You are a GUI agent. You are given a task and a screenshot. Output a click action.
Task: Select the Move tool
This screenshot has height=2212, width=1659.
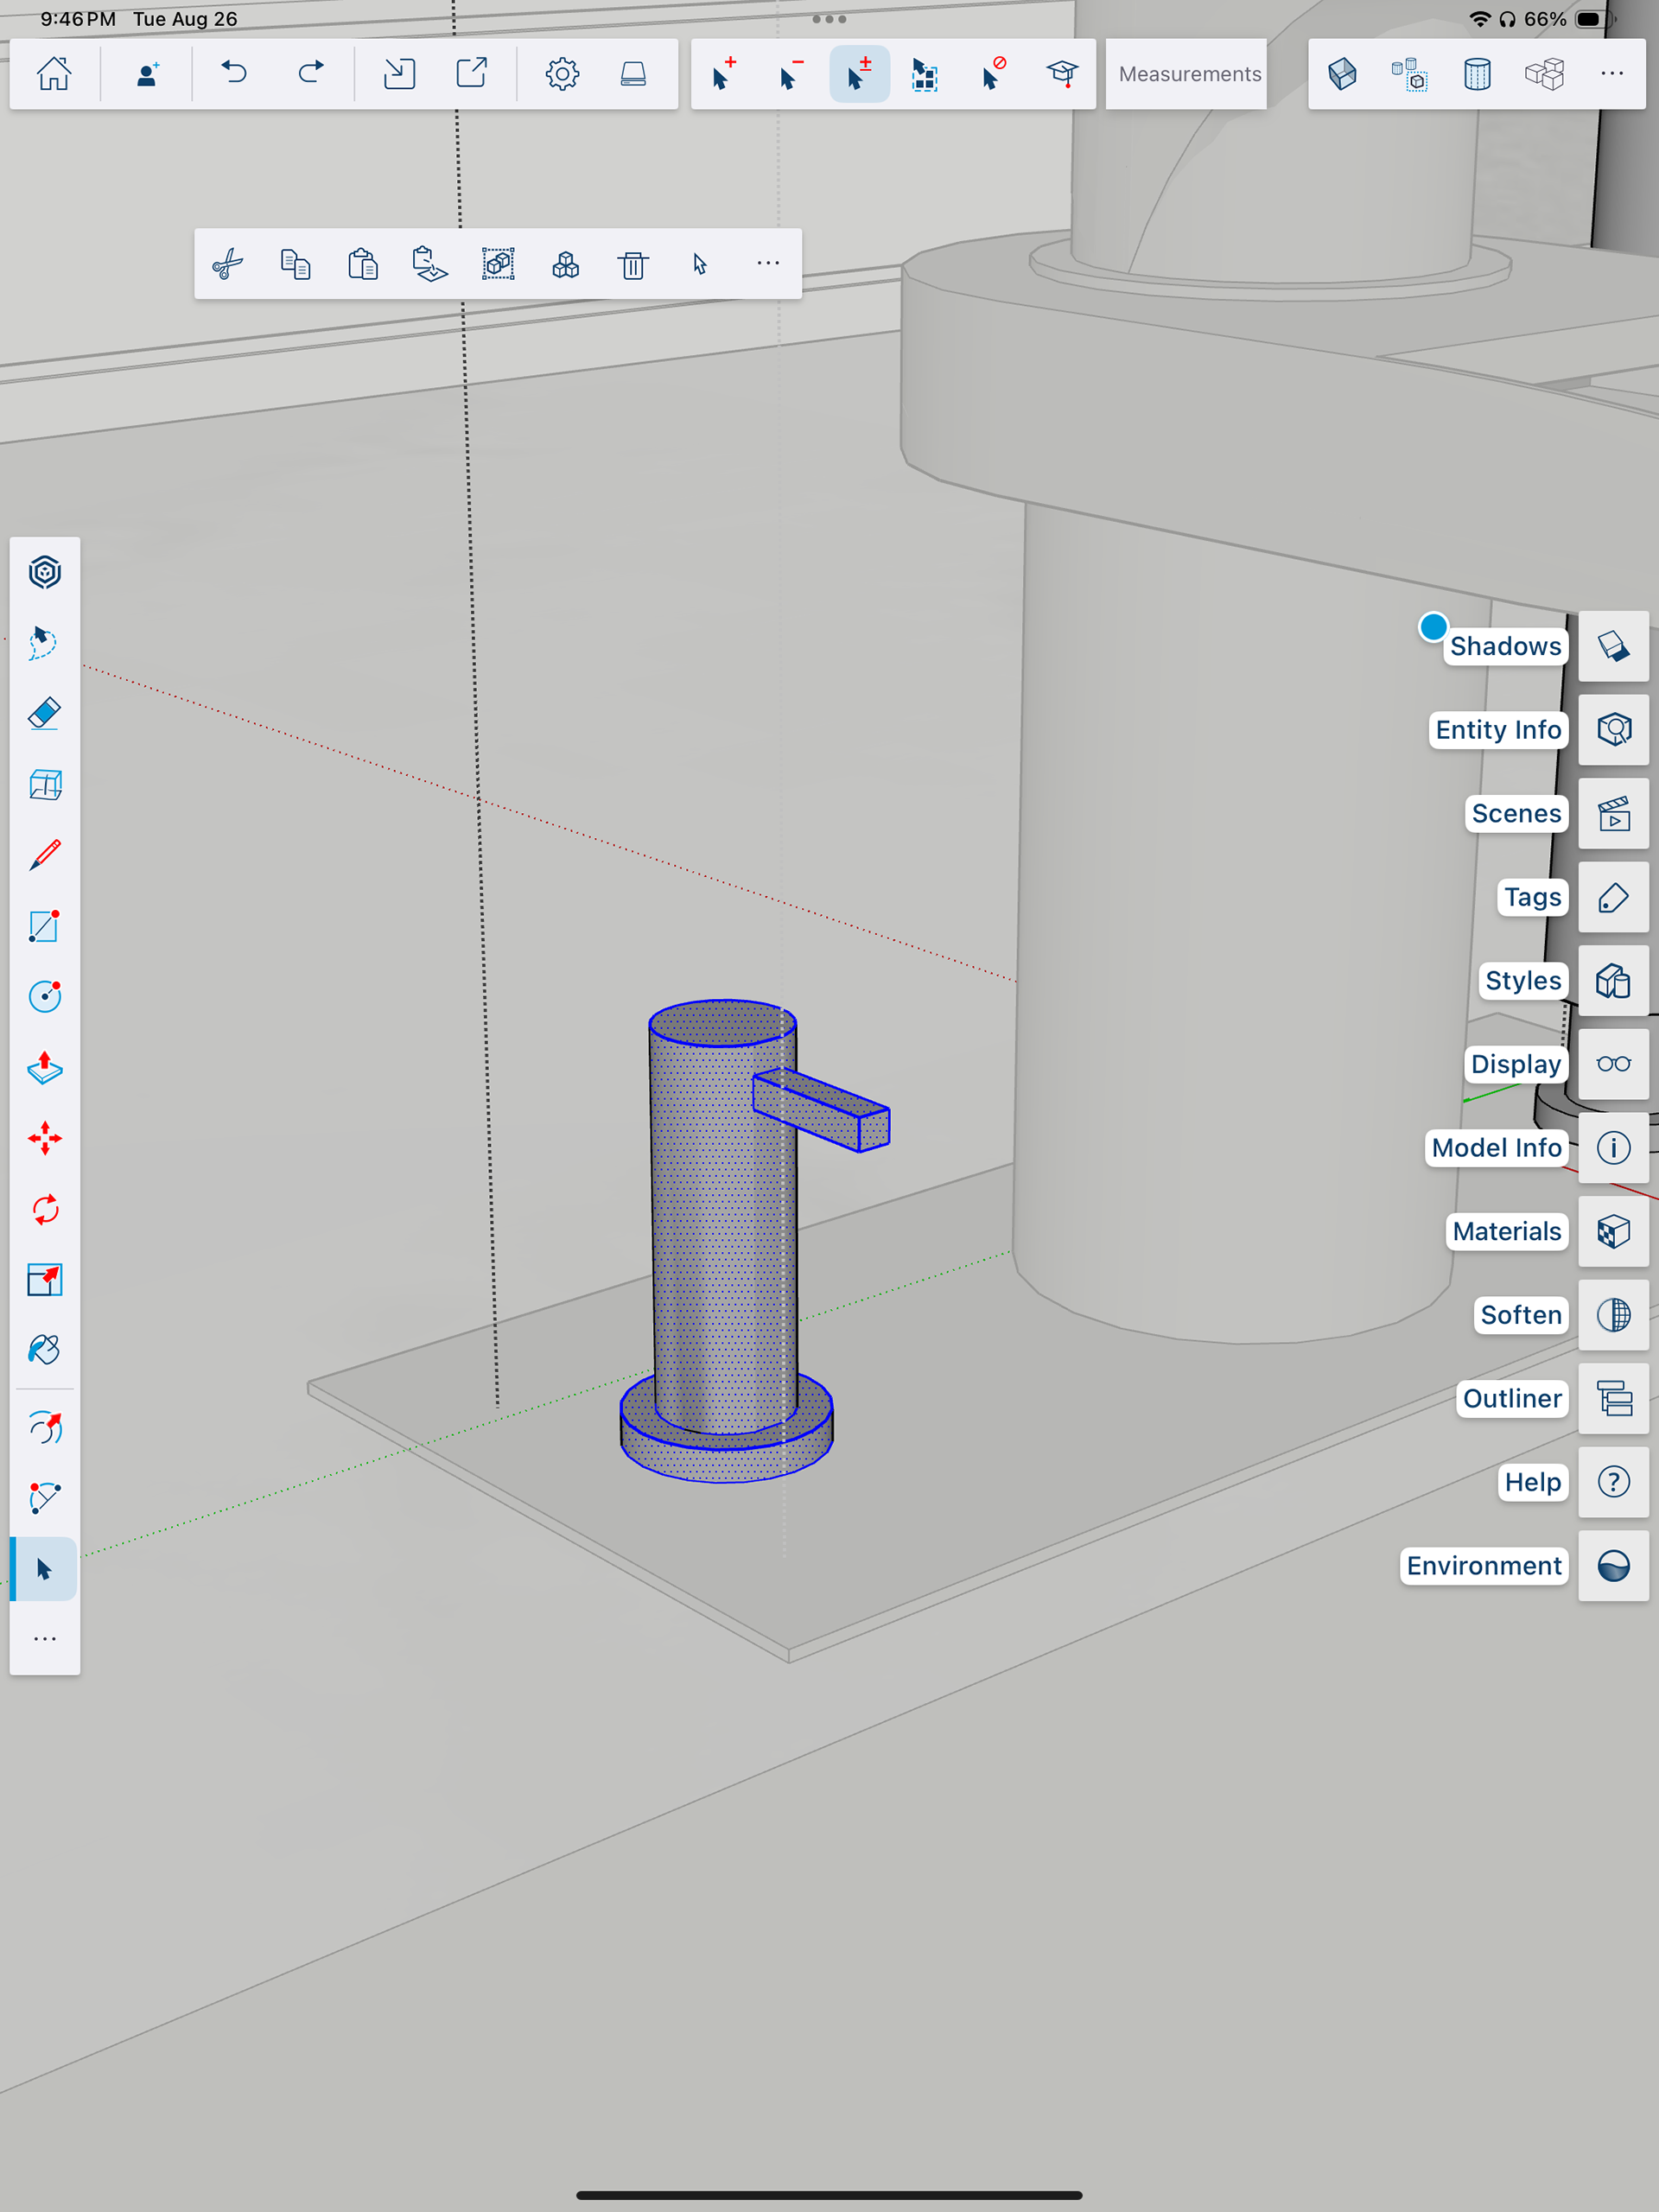tap(45, 1138)
